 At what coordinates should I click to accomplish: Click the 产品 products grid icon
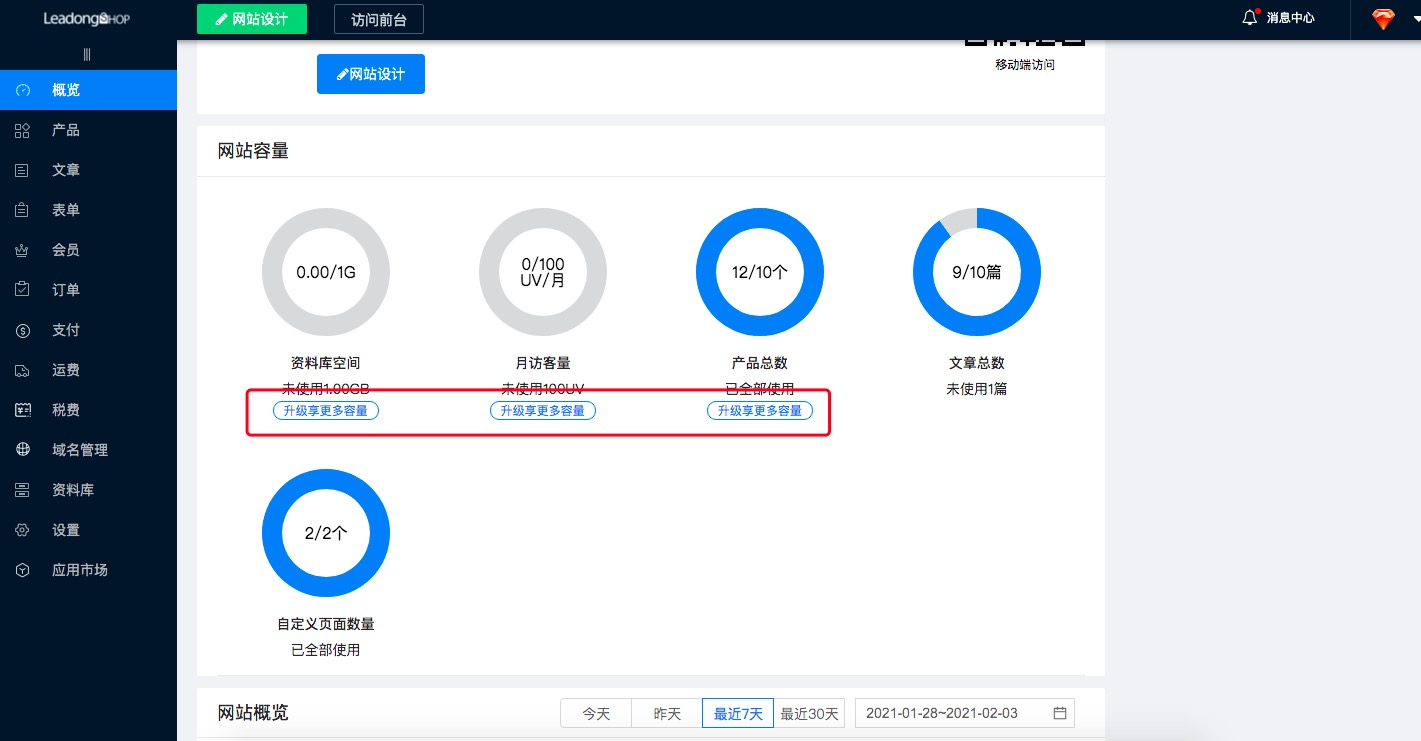click(x=22, y=130)
